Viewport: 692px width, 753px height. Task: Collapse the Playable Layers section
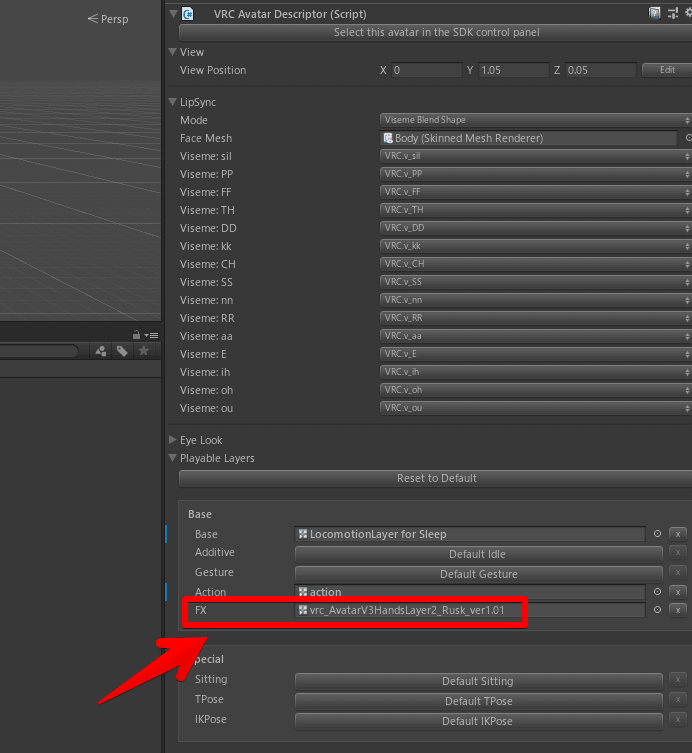[173, 458]
